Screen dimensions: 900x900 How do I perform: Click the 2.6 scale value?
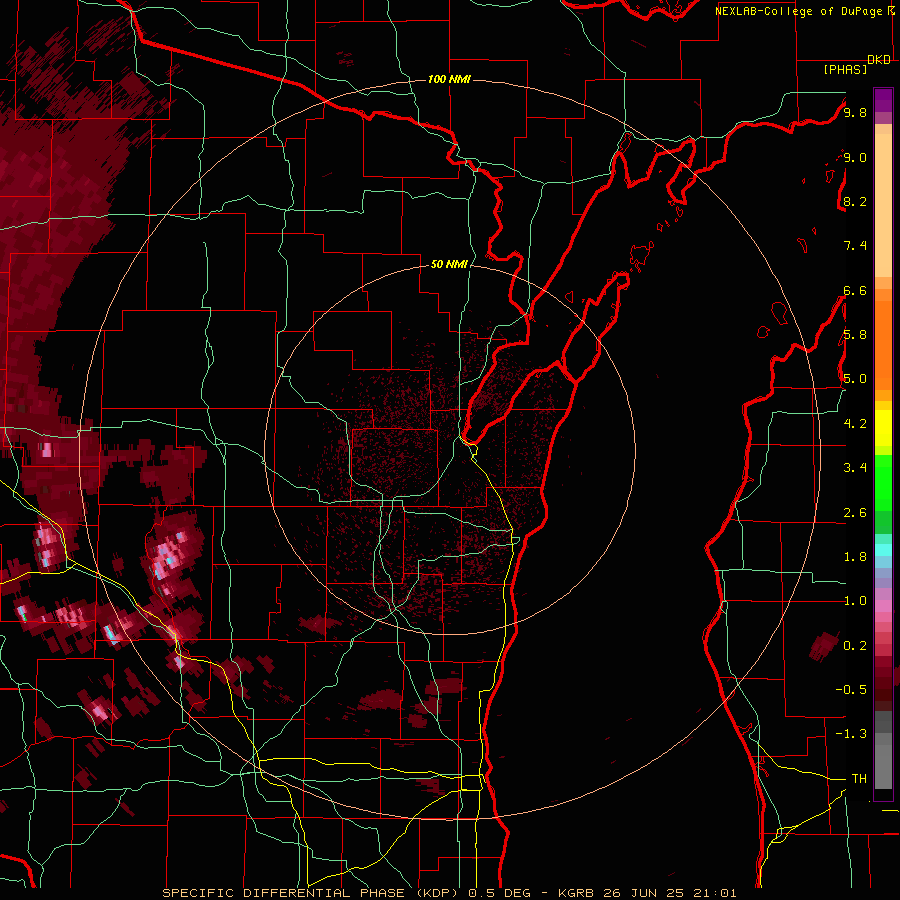[x=855, y=513]
